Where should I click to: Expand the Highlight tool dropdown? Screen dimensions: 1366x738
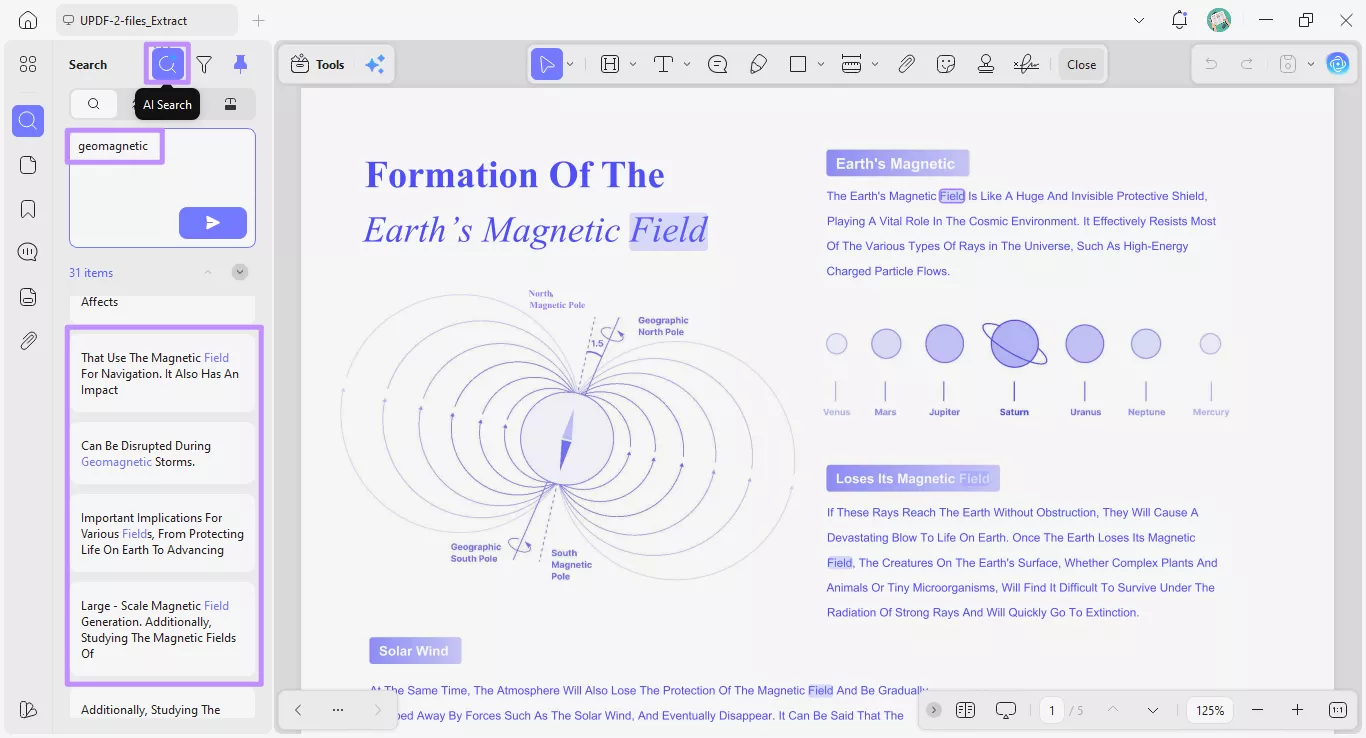633,64
